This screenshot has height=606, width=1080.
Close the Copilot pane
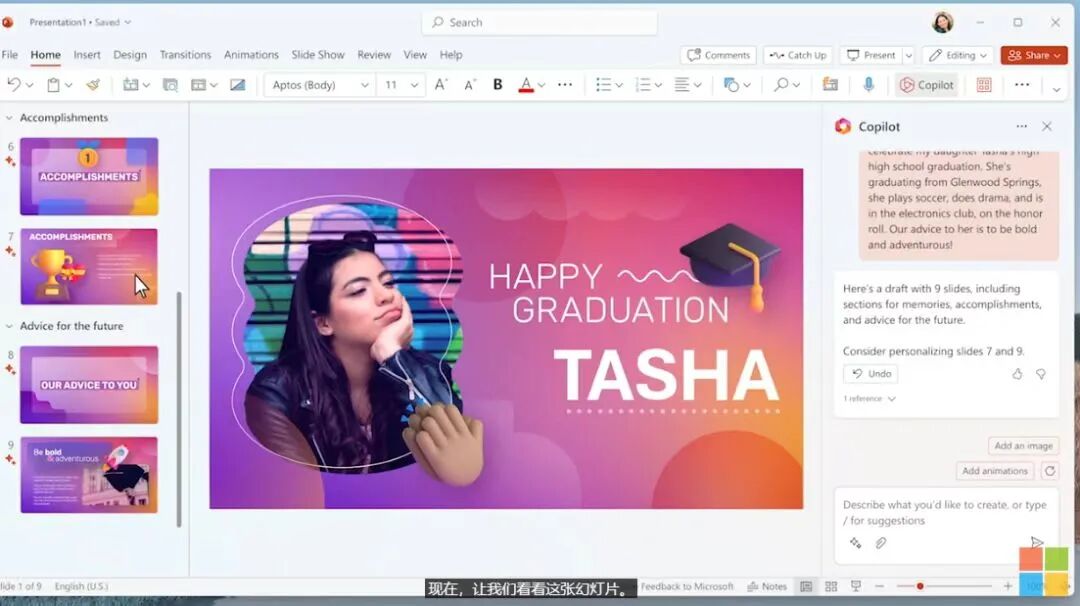coord(1047,126)
